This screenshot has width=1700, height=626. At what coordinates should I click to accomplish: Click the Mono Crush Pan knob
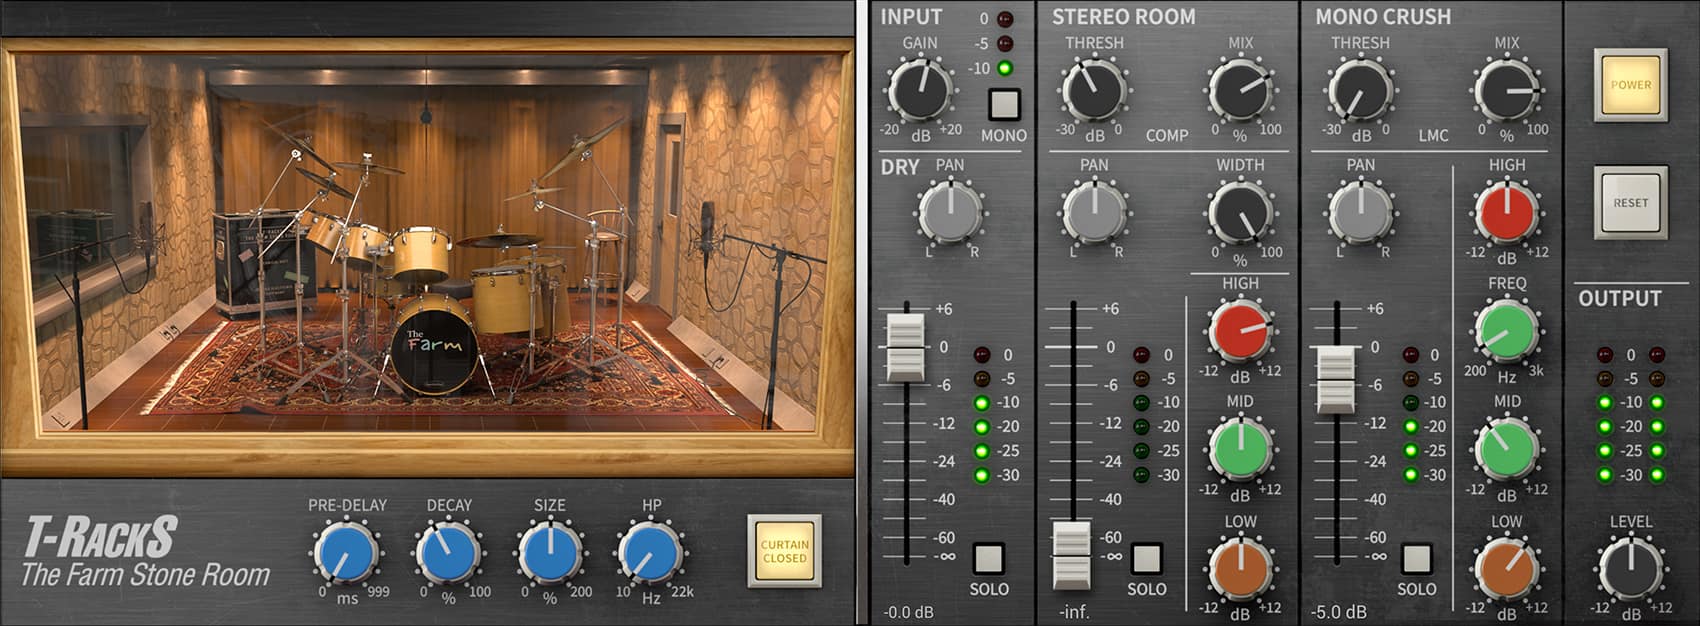coord(1360,211)
